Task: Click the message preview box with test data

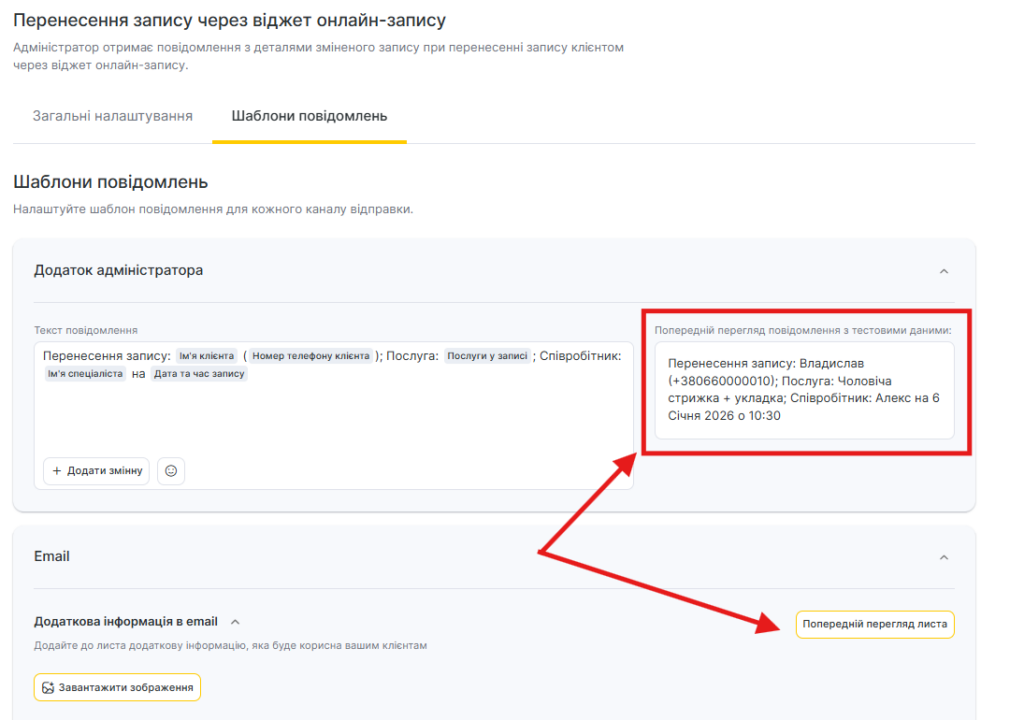Action: pyautogui.click(x=804, y=390)
